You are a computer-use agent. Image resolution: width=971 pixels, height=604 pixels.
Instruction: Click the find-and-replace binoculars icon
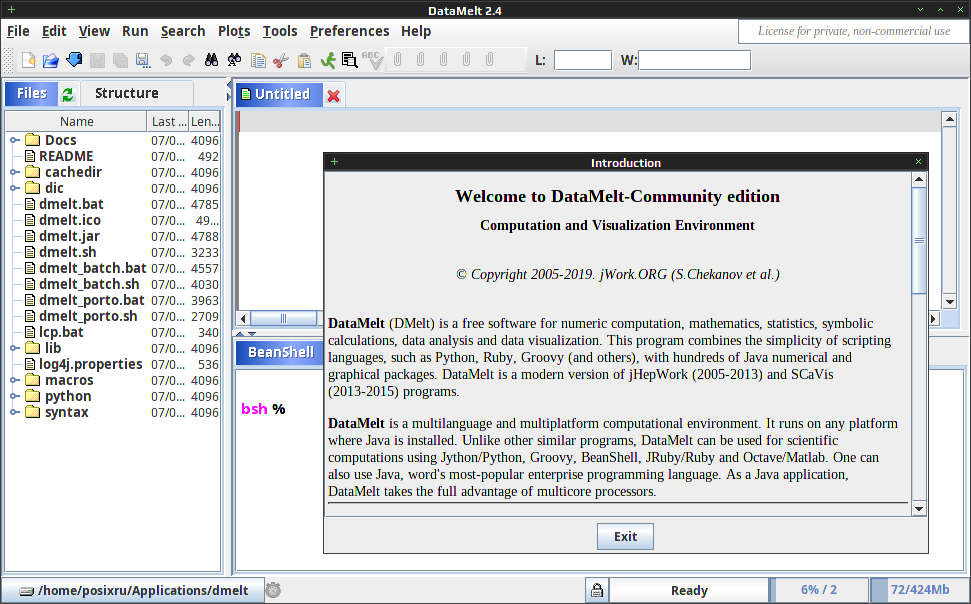point(234,60)
